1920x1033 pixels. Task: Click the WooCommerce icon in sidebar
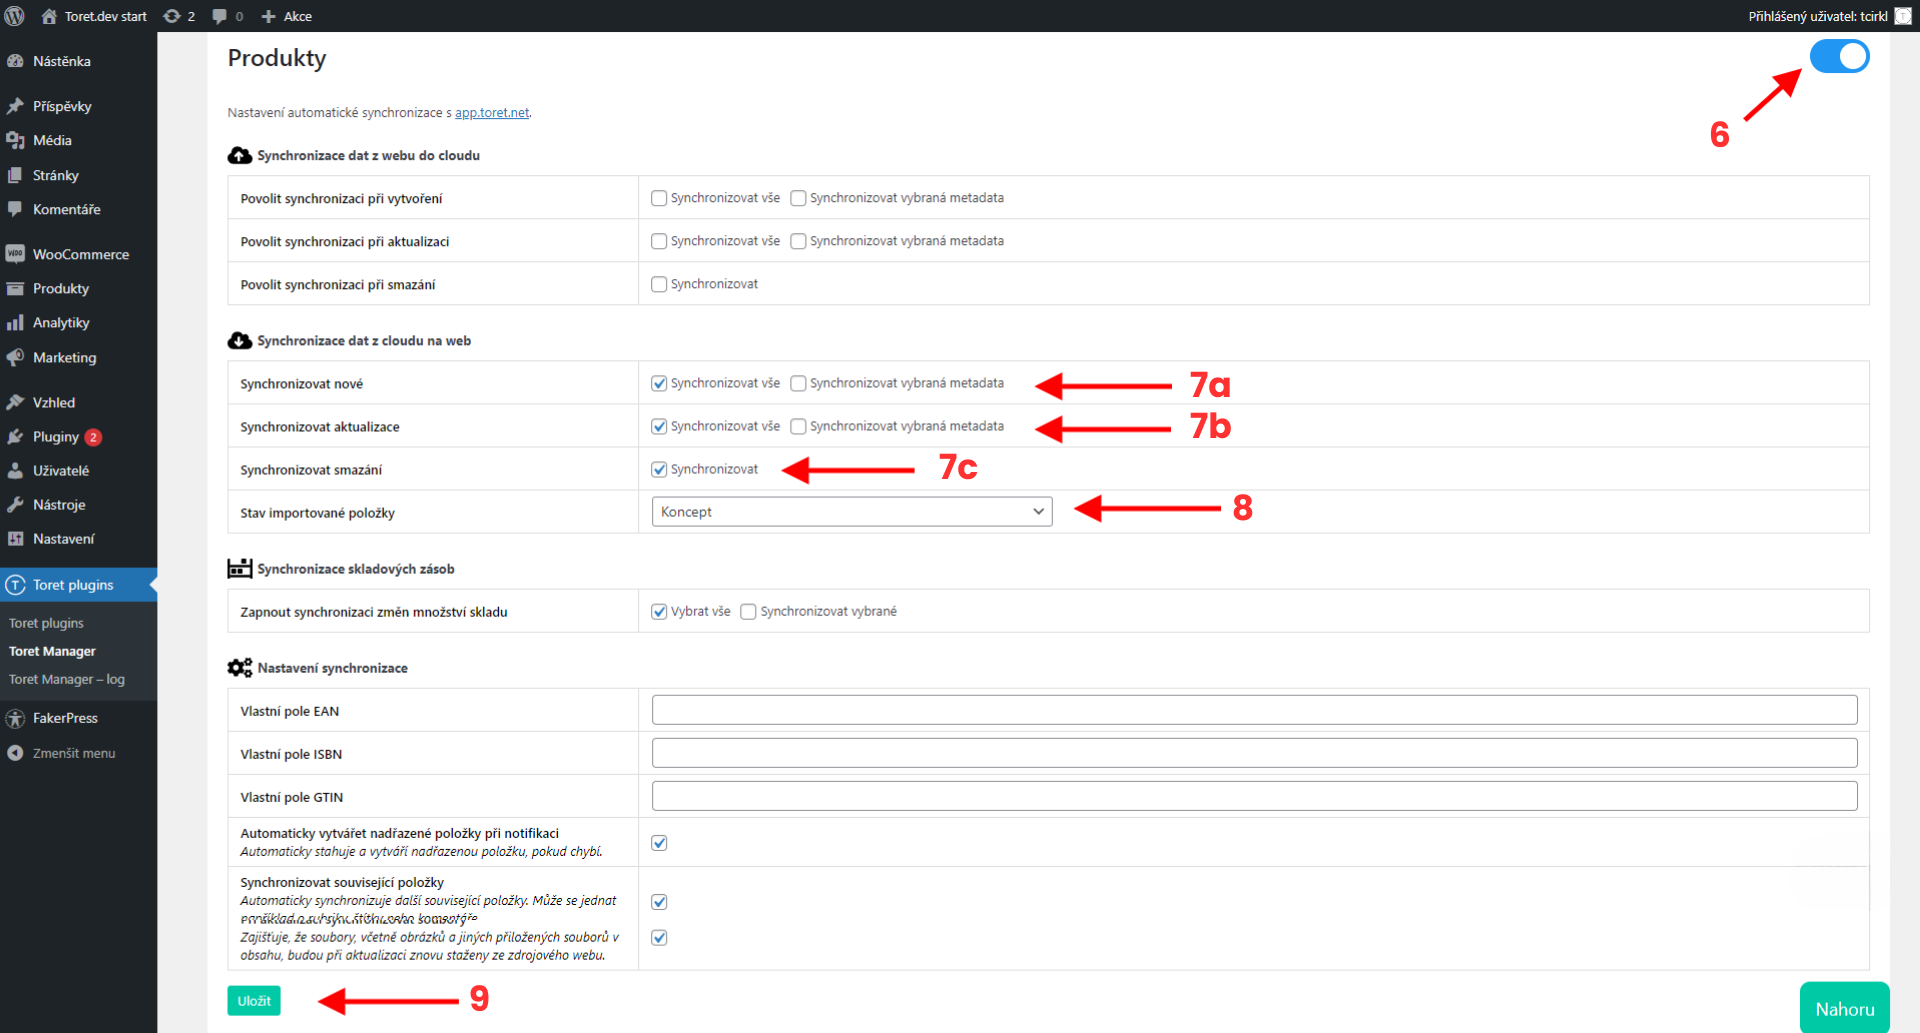tap(15, 254)
